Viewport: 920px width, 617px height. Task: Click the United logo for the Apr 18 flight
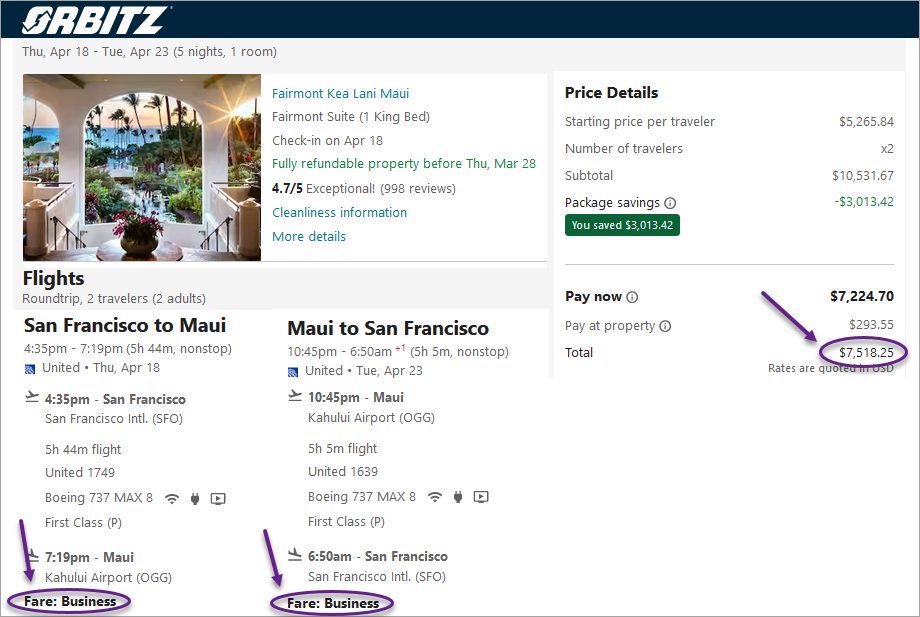30,369
